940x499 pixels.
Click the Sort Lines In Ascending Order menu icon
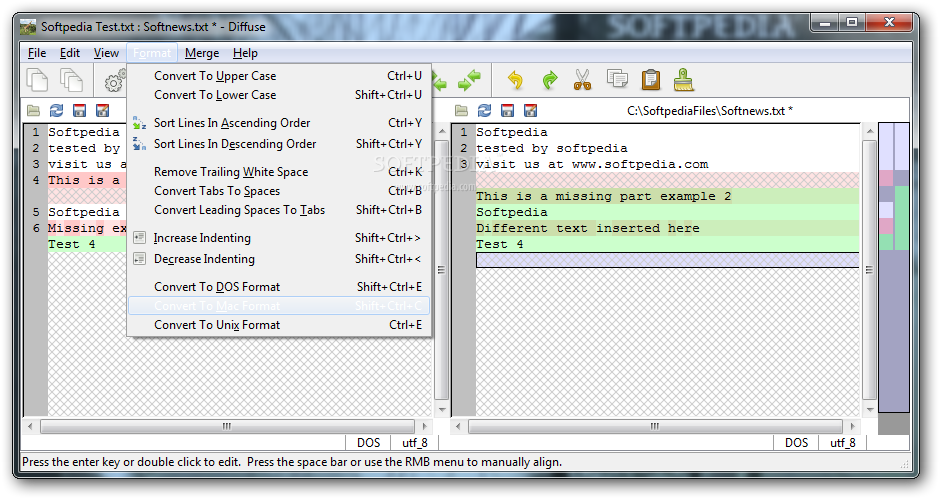pos(139,123)
